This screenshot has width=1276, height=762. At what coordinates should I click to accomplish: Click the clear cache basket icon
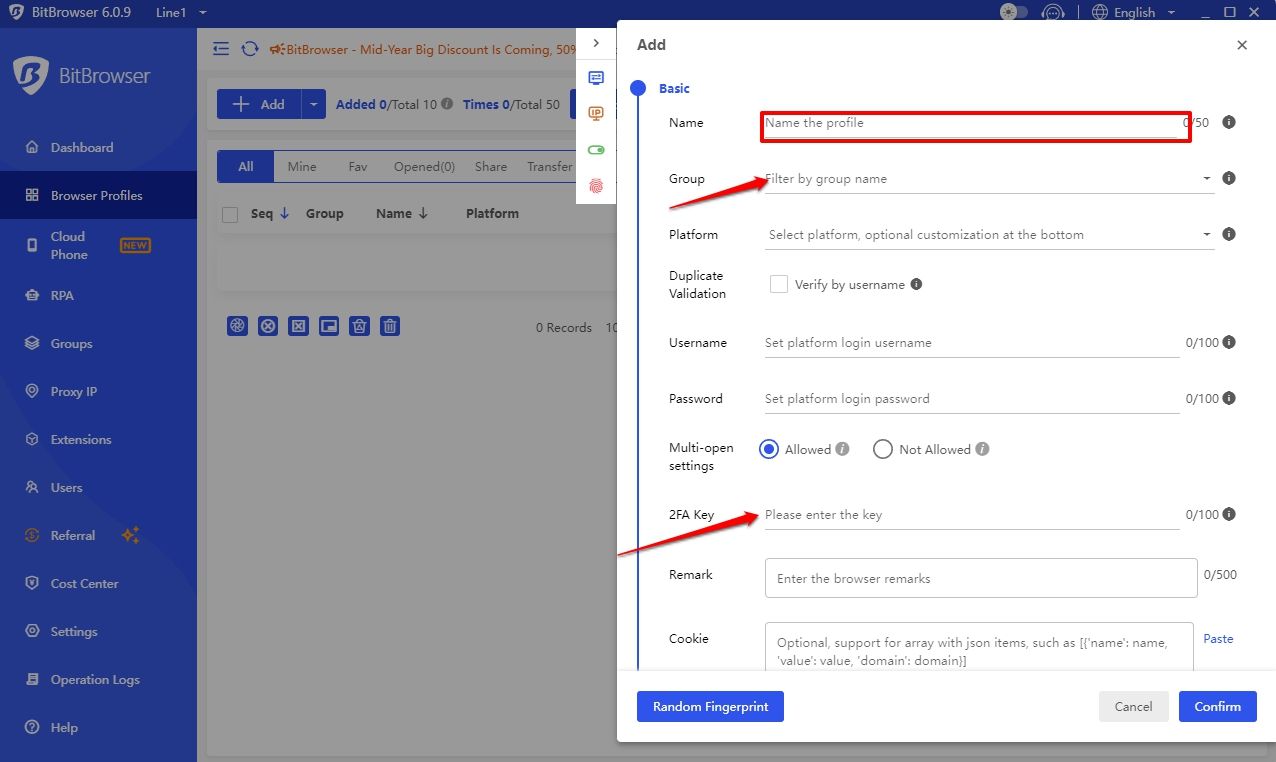(360, 326)
